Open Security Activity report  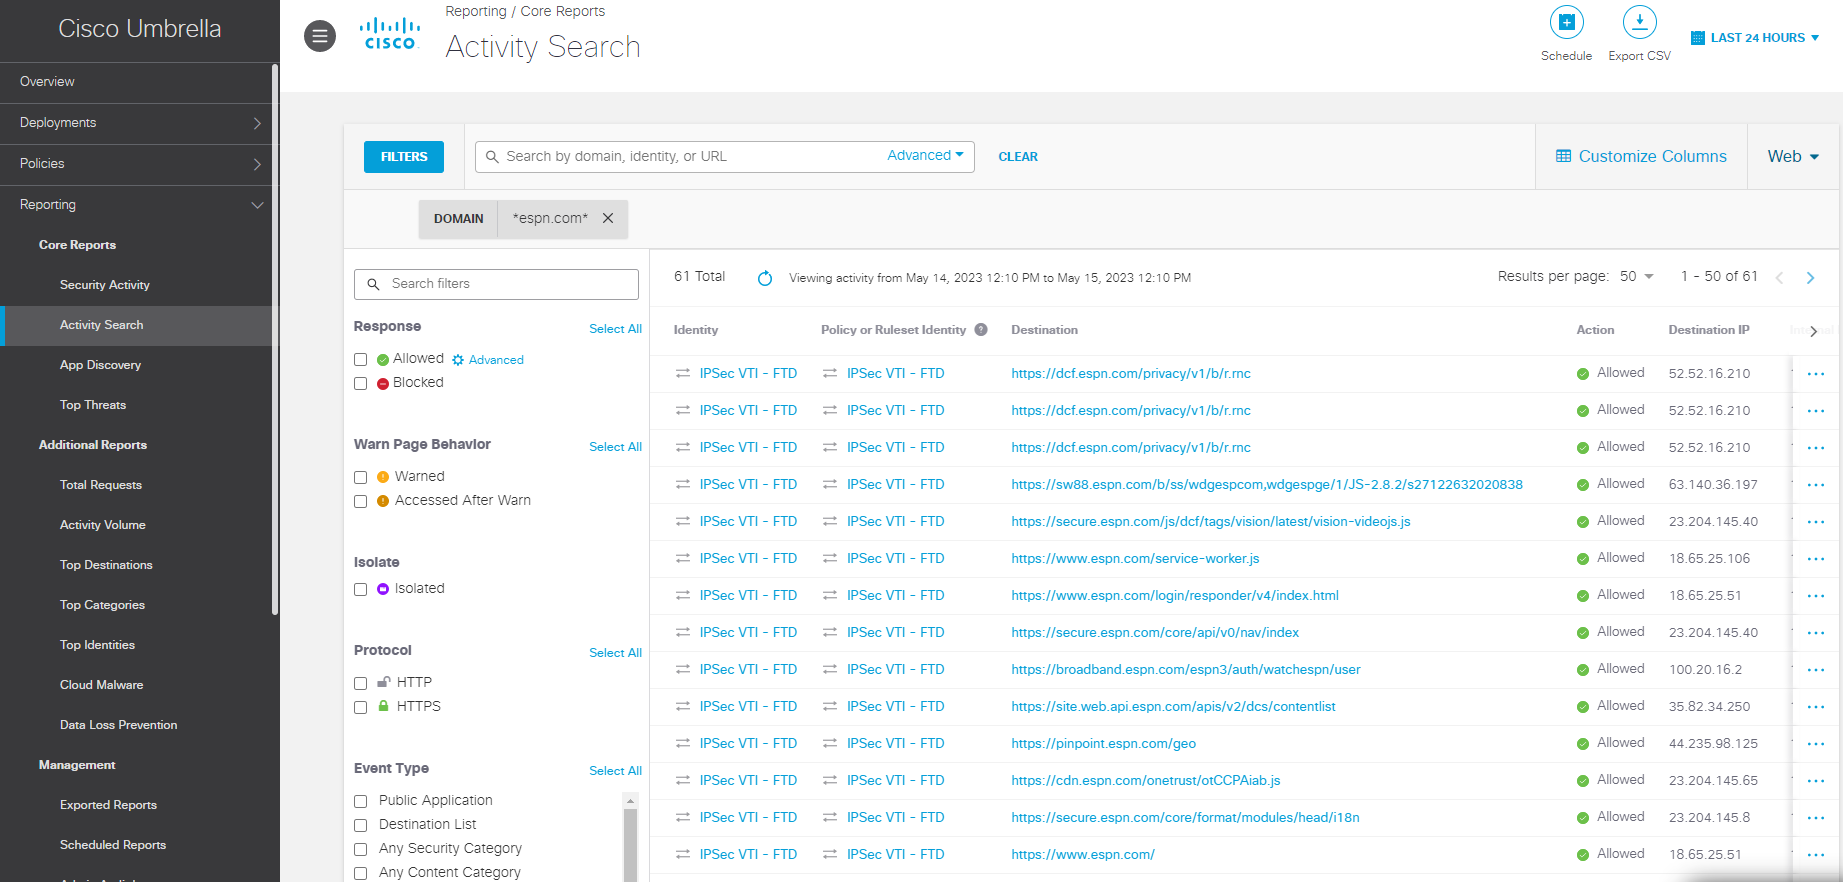point(105,285)
